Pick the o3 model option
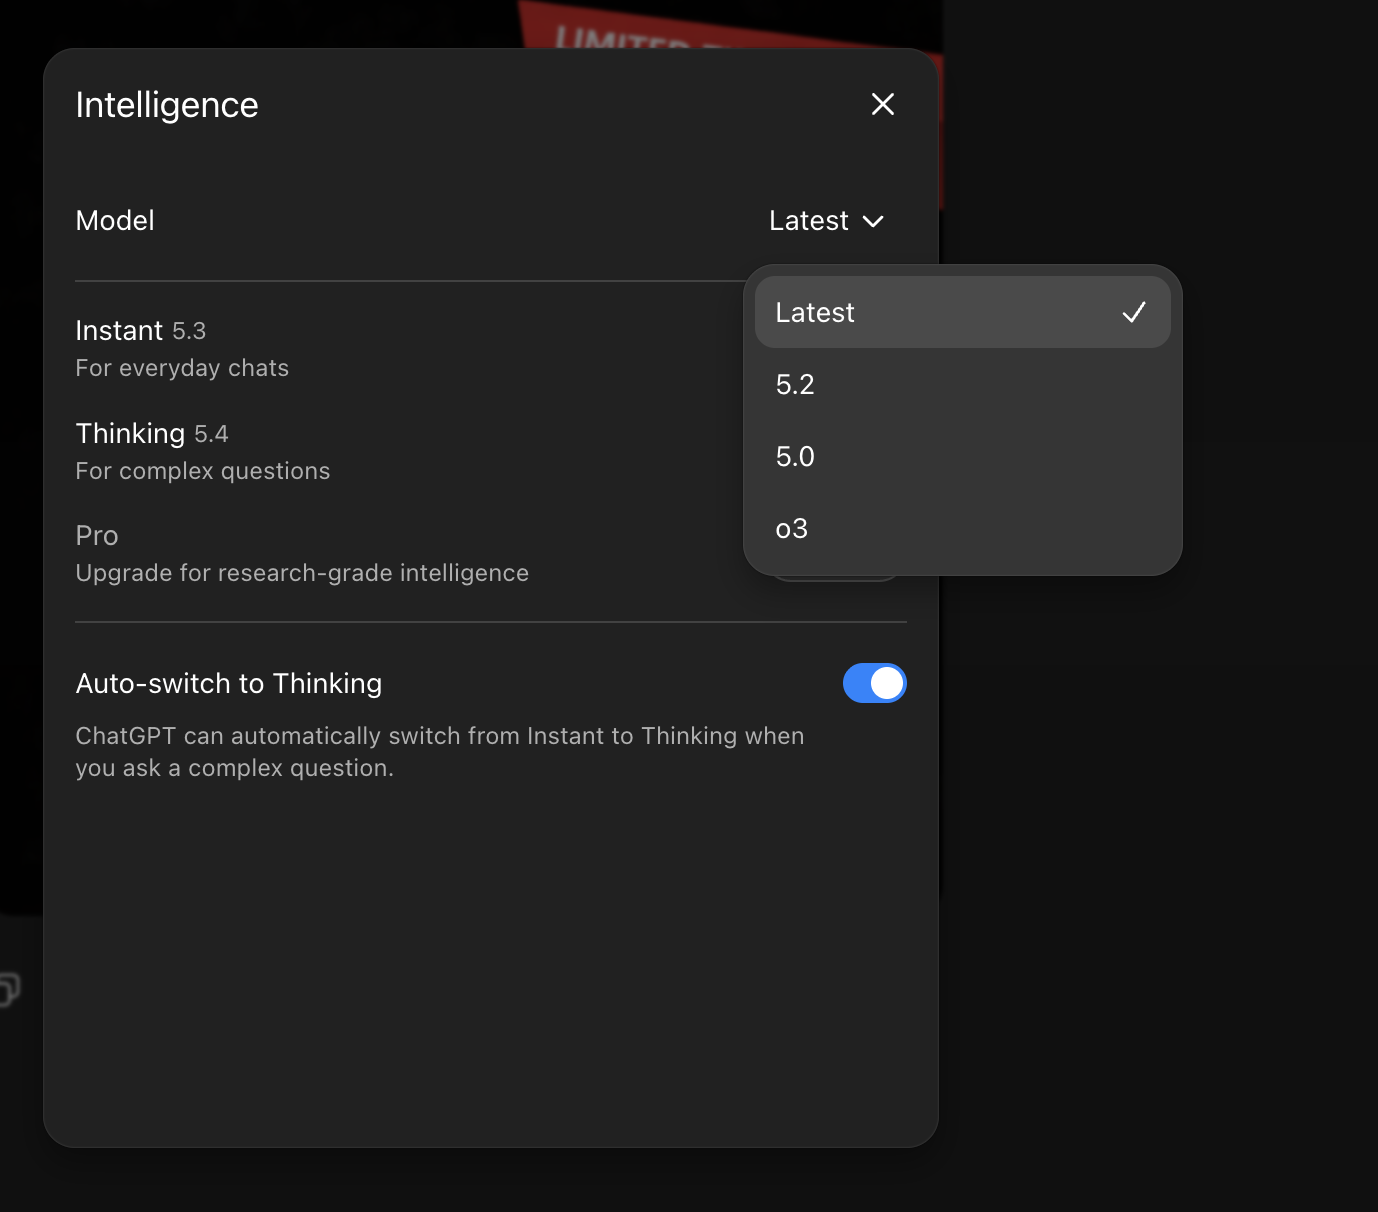1378x1212 pixels. coord(792,529)
